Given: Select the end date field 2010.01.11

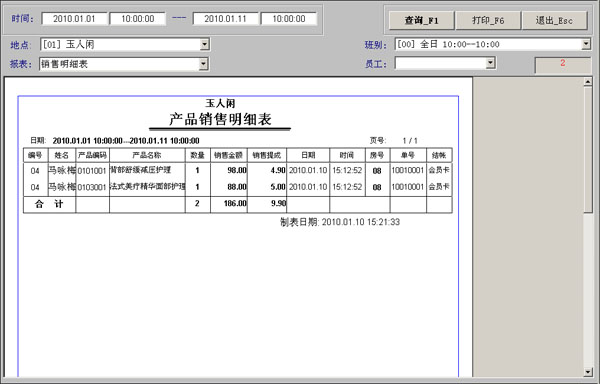Looking at the screenshot, I should coord(225,19).
